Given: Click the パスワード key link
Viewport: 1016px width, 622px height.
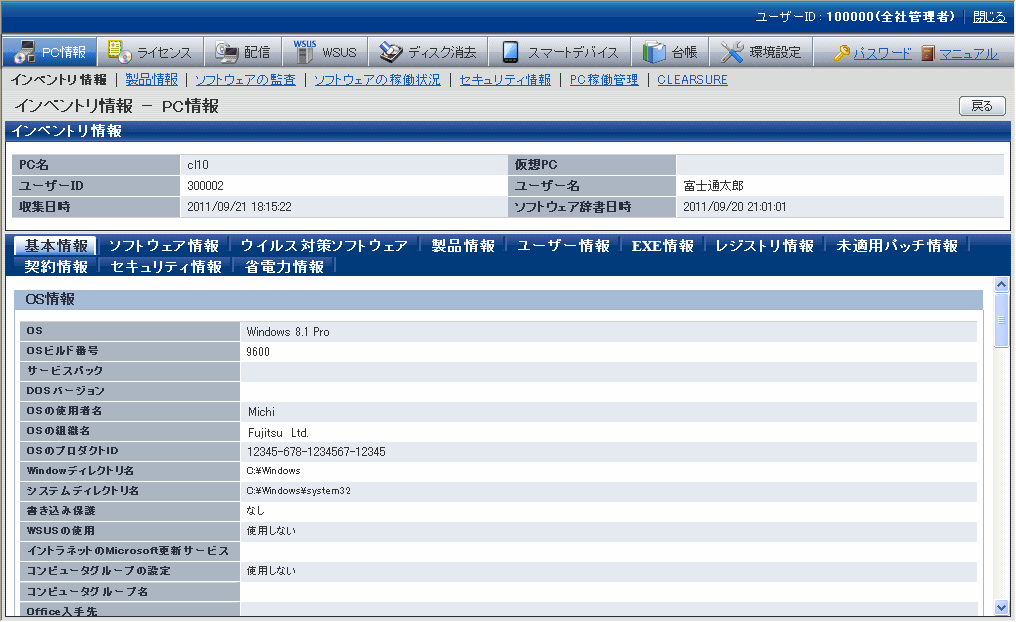Looking at the screenshot, I should pos(872,54).
